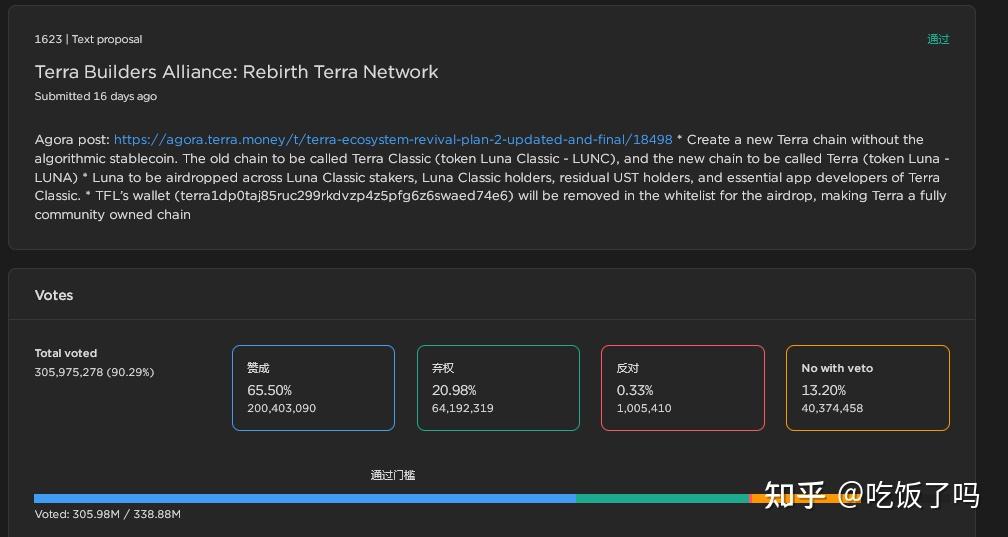Click the TFL wallet address terra1dp0taj85ruc299
This screenshot has width=1008, height=537.
point(346,196)
